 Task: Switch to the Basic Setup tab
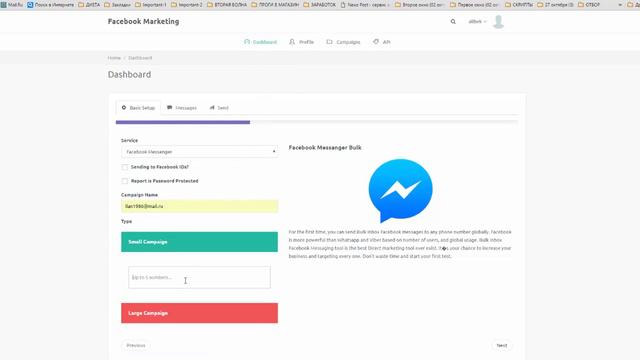pyautogui.click(x=138, y=108)
